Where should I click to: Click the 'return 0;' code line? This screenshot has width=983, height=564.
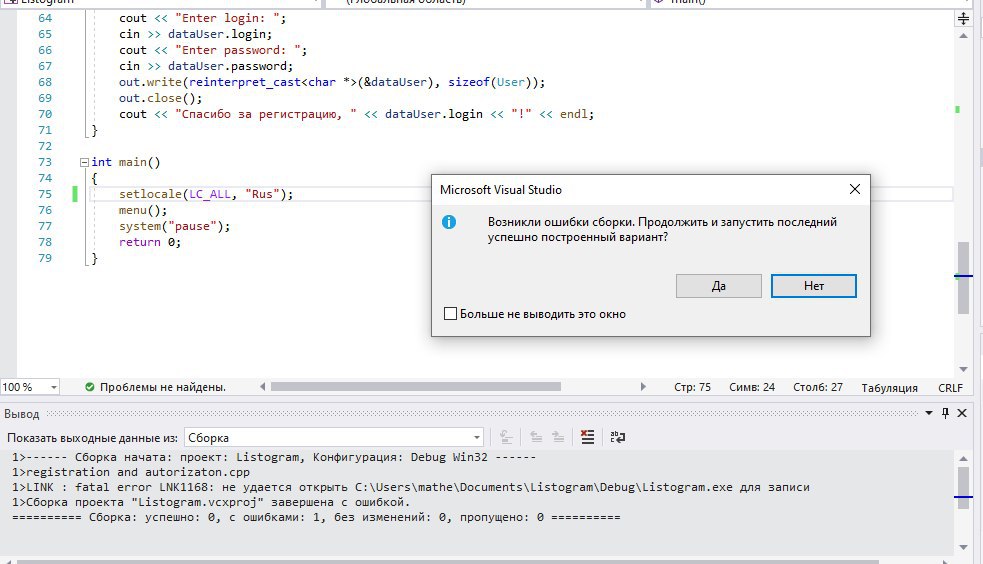point(150,242)
